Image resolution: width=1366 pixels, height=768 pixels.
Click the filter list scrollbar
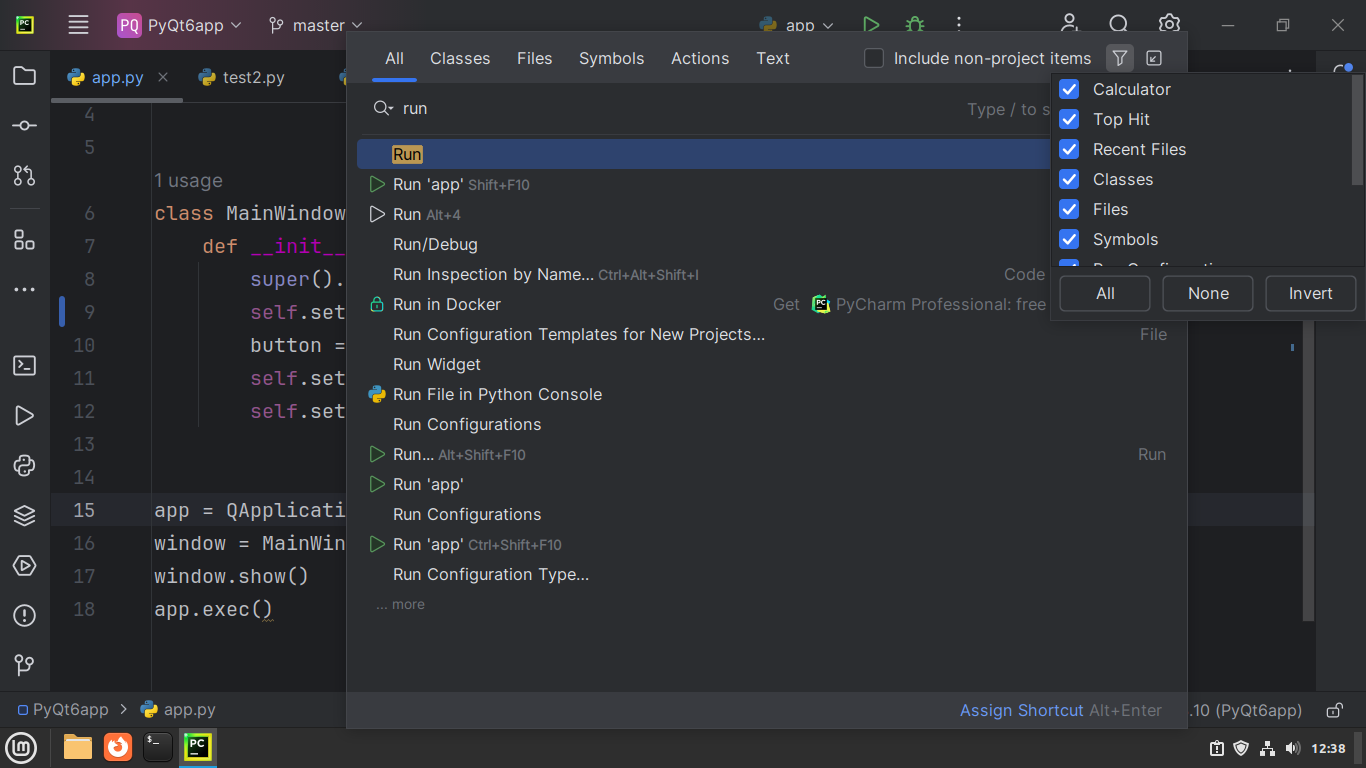point(1357,130)
